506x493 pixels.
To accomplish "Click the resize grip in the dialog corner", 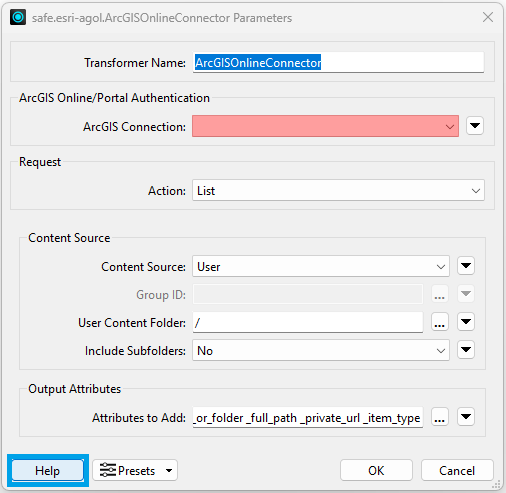I will [496, 484].
